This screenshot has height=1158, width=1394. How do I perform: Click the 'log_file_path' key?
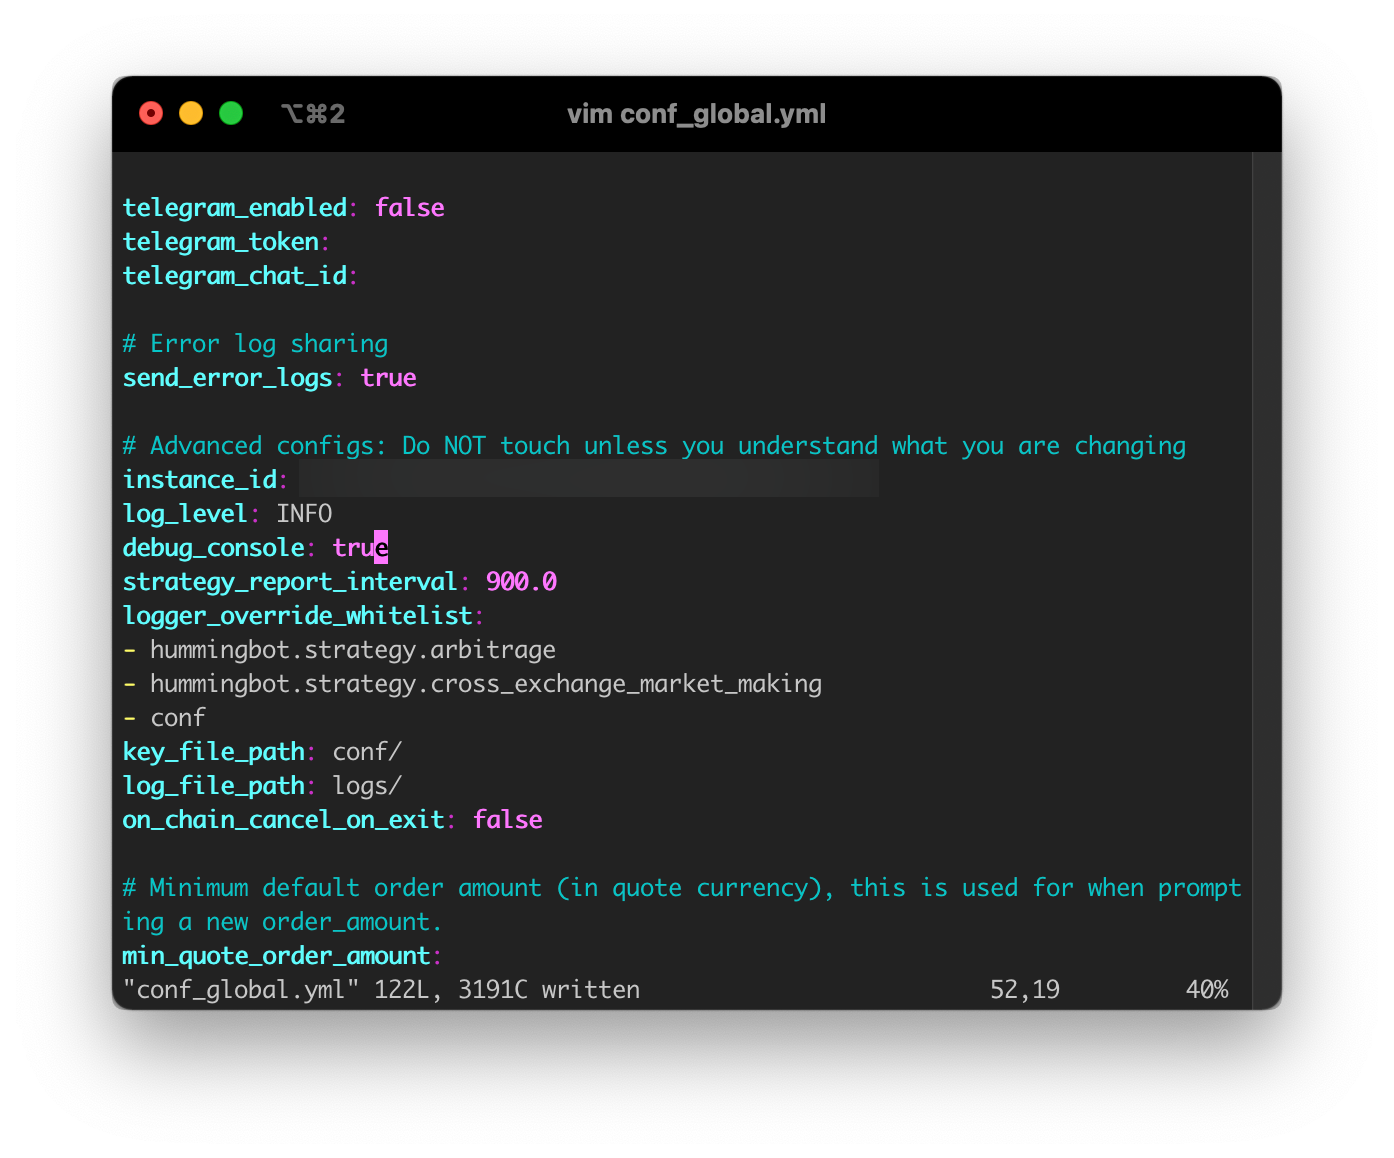tap(214, 786)
